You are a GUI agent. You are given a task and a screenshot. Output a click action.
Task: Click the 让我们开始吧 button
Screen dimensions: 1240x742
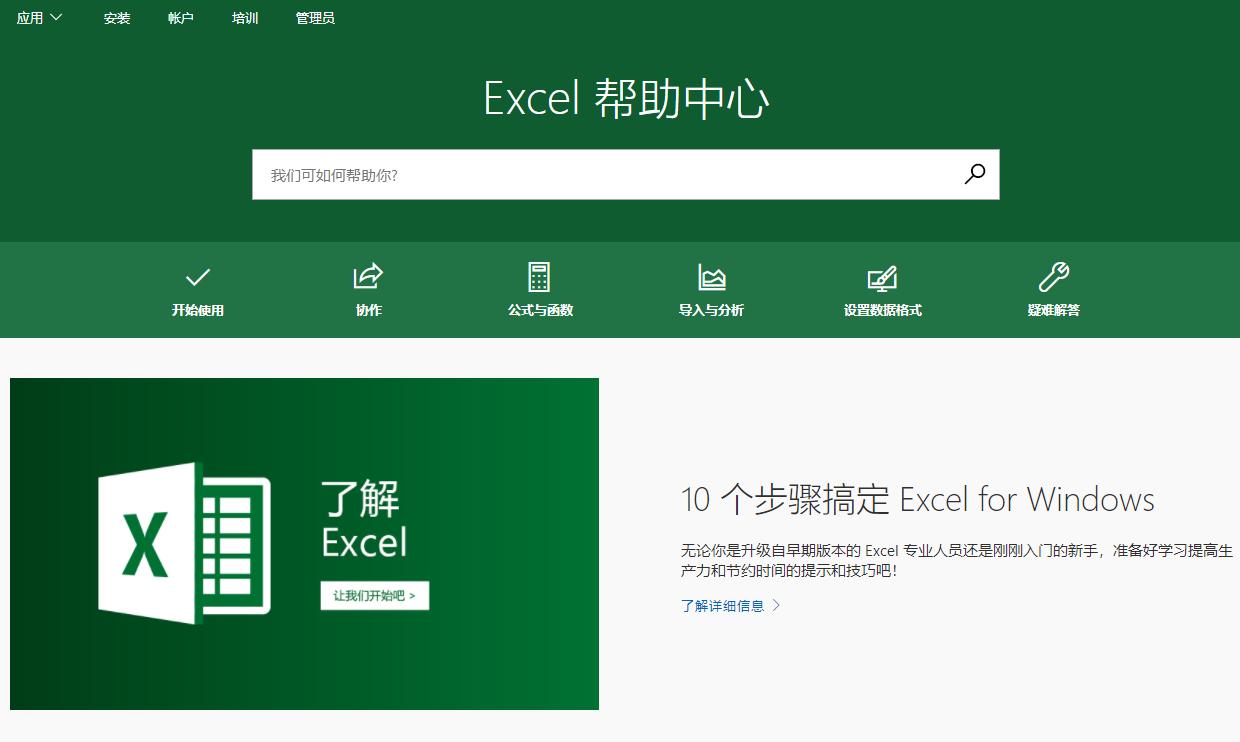375,595
